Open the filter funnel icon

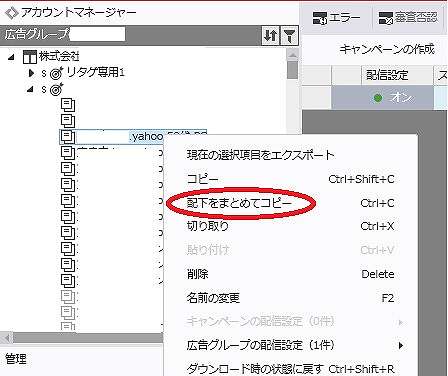coord(290,35)
